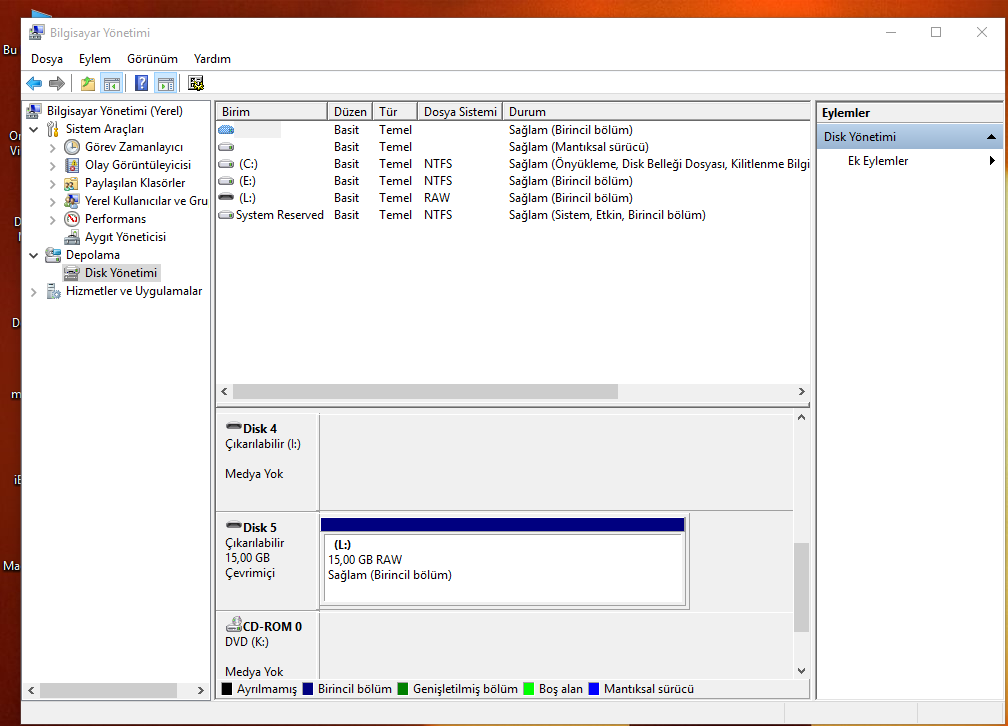Viewport: 1008px width, 726px height.
Task: Open the Eylem menu
Action: pyautogui.click(x=94, y=59)
